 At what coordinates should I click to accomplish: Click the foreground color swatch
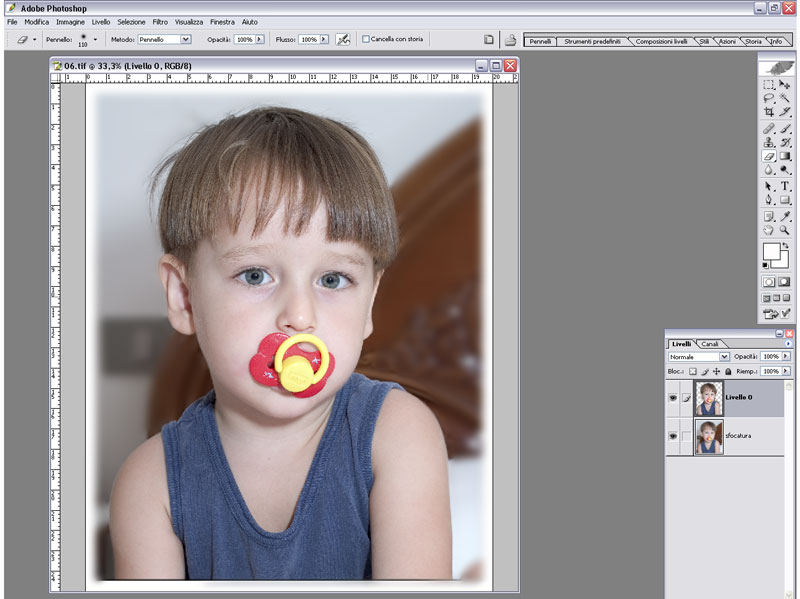pyautogui.click(x=771, y=252)
